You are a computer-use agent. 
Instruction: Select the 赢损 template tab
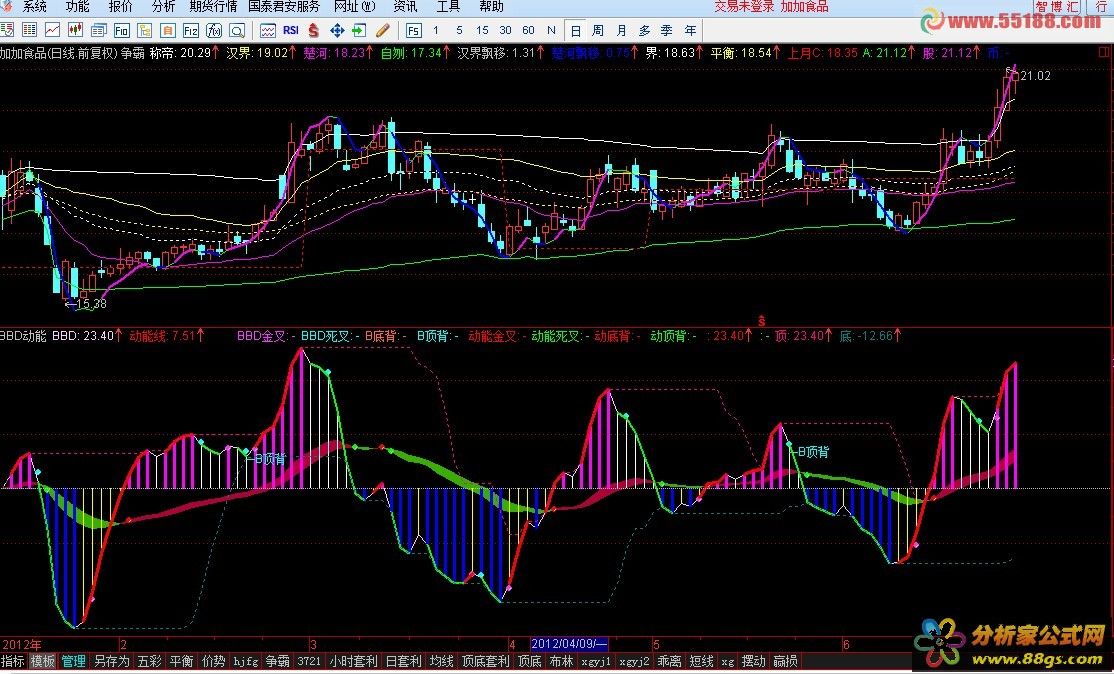tap(786, 661)
